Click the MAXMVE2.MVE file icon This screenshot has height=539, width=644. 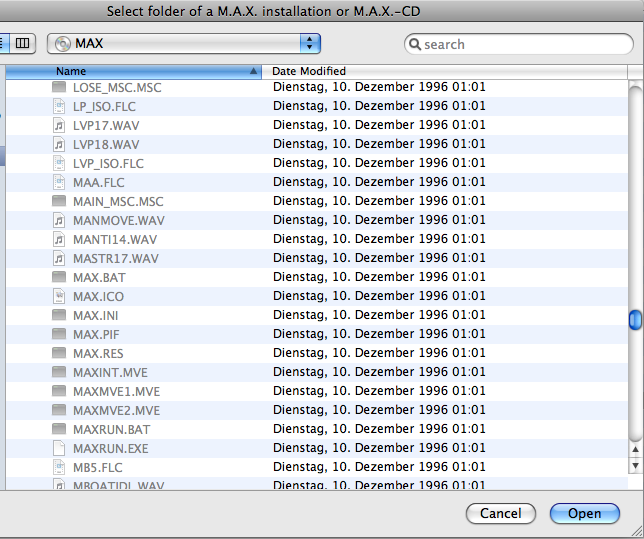click(59, 410)
